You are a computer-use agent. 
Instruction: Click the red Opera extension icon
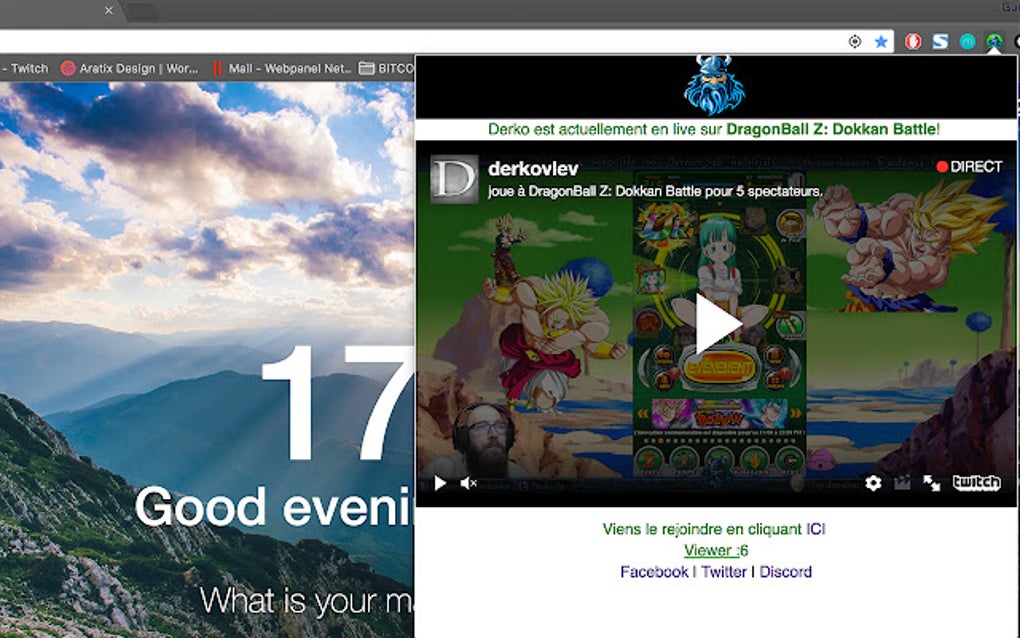click(x=913, y=41)
